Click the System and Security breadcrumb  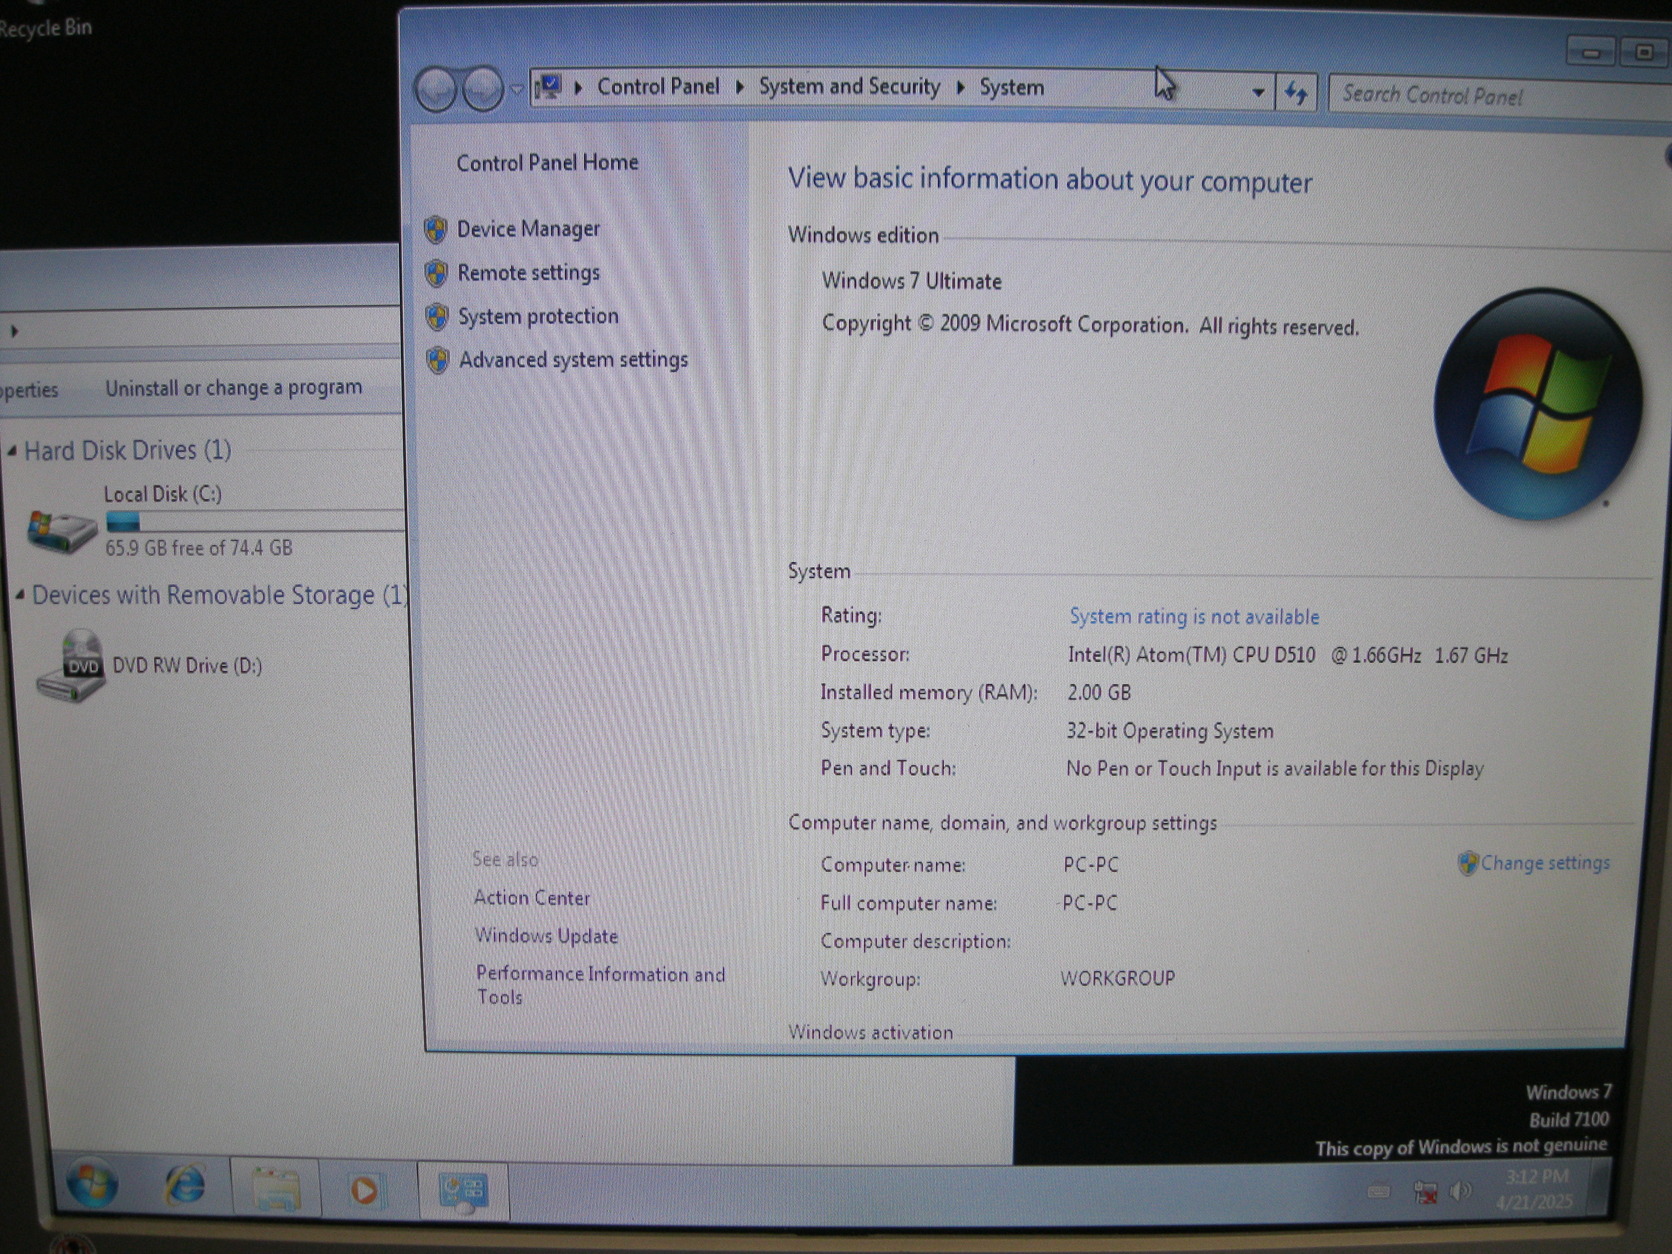849,87
